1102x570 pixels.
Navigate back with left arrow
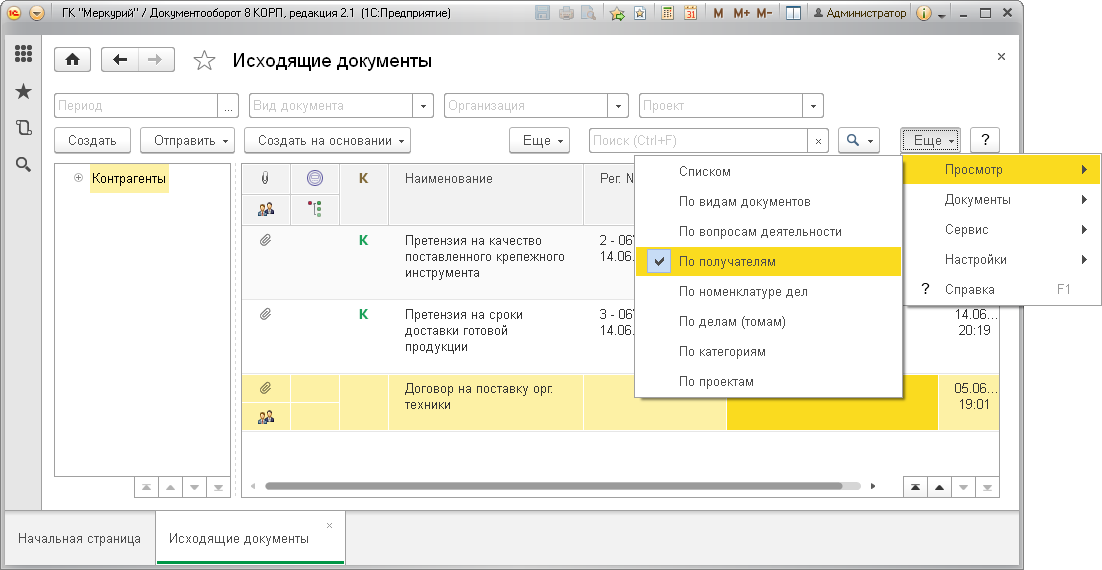[x=119, y=60]
